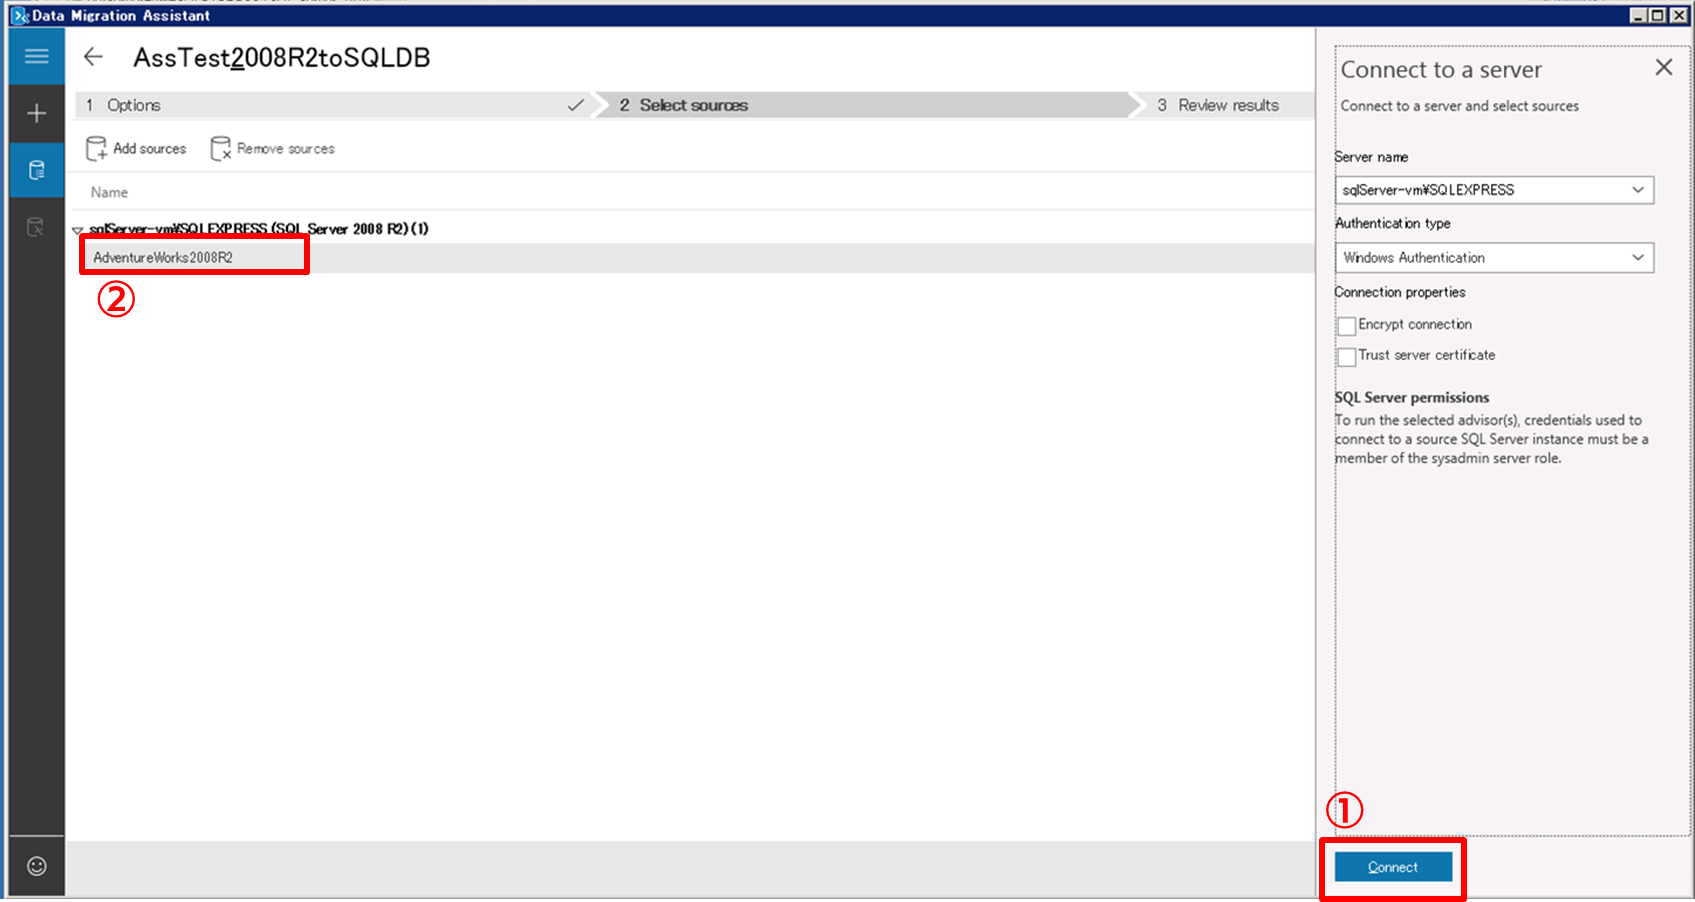Maximize the Data Migration Assistant window
This screenshot has height=902, width=1695.
point(1658,15)
